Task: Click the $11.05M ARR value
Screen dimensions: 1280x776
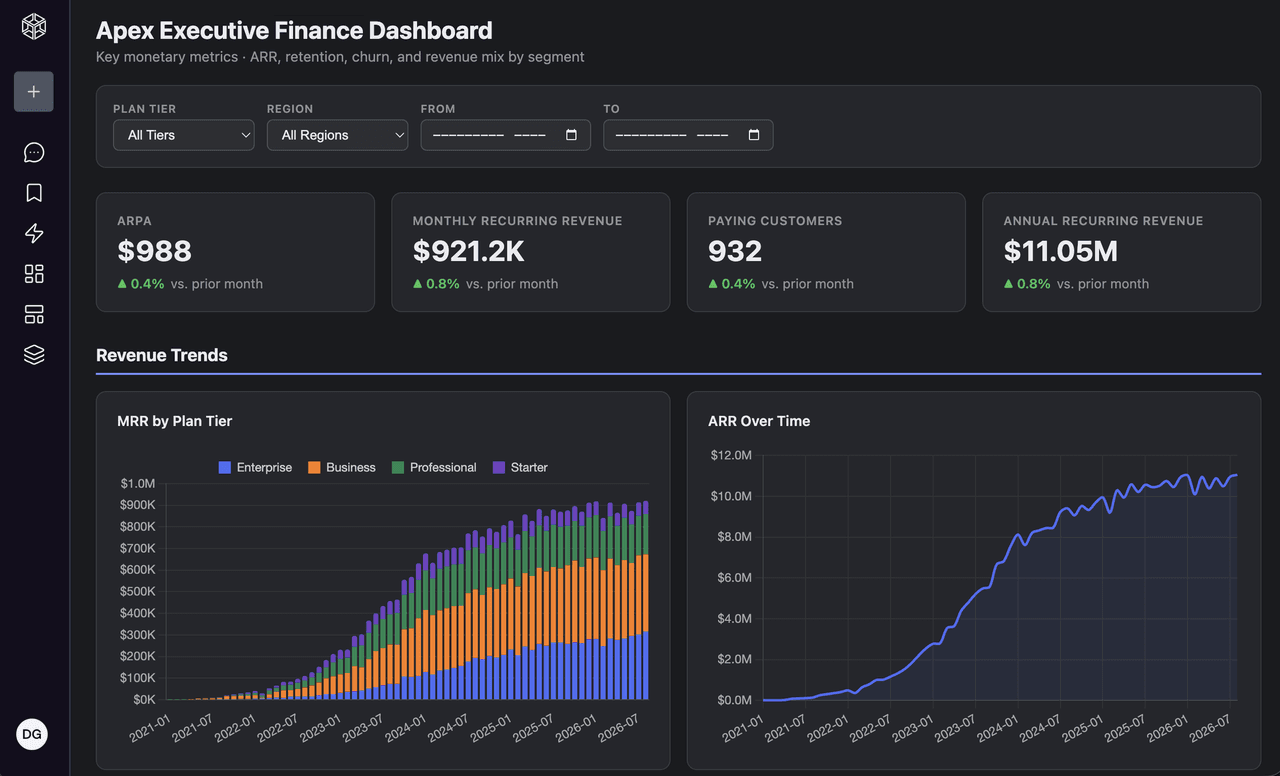Action: tap(1061, 251)
